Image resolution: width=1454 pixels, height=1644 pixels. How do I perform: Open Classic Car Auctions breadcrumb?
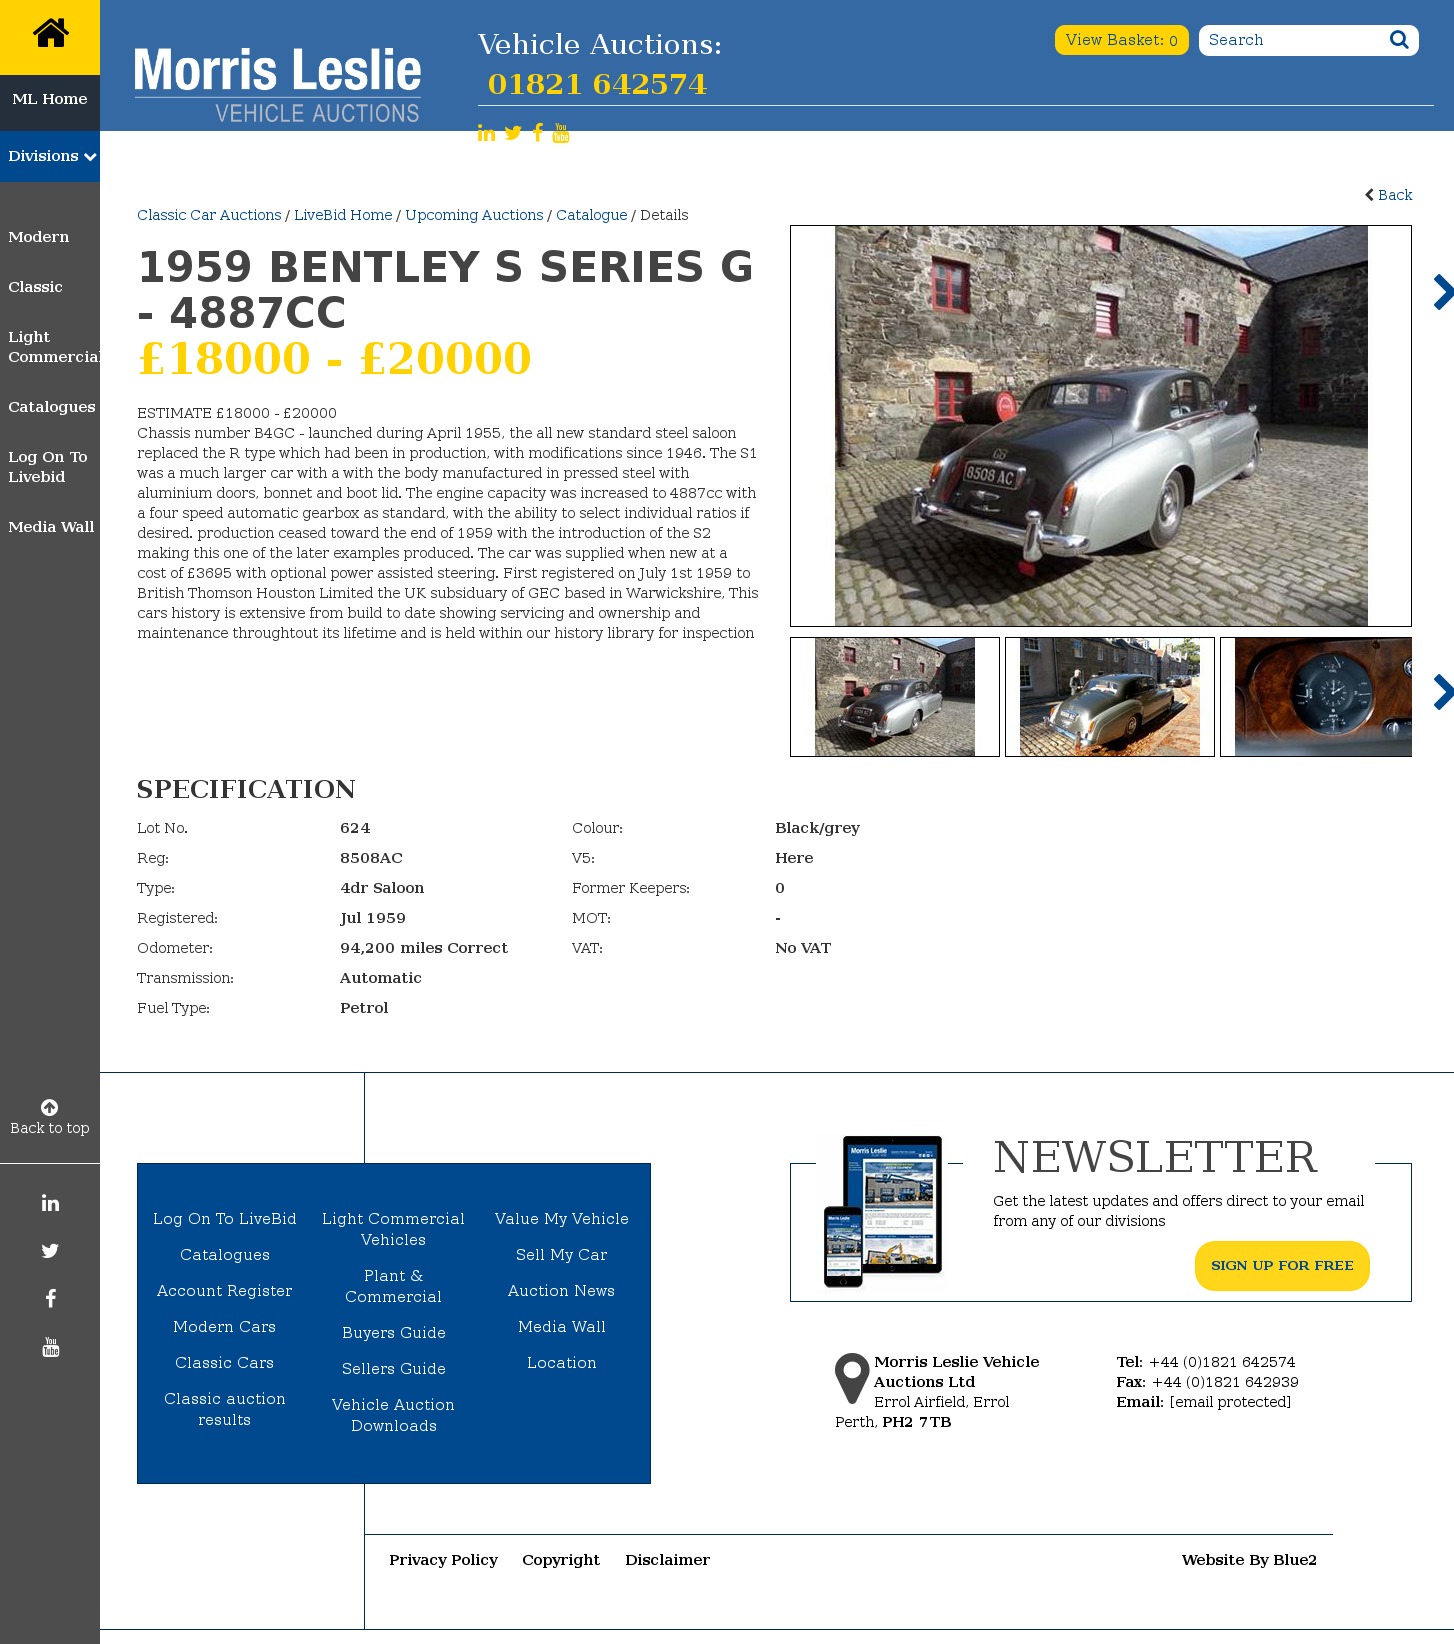pos(209,215)
